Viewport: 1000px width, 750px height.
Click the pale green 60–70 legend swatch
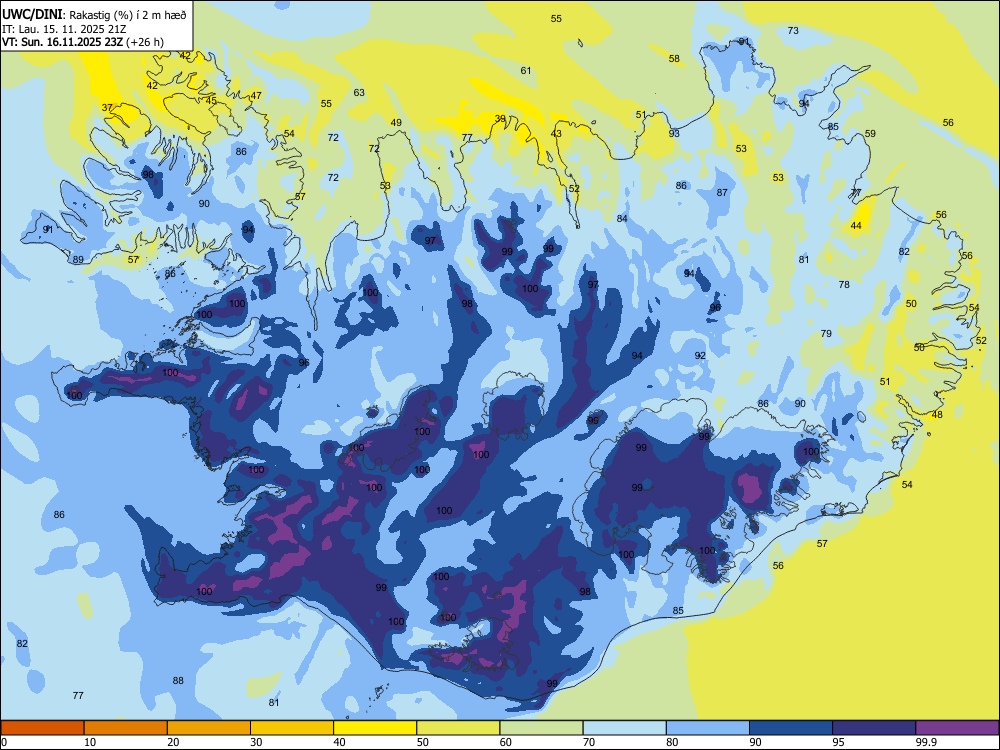541,728
